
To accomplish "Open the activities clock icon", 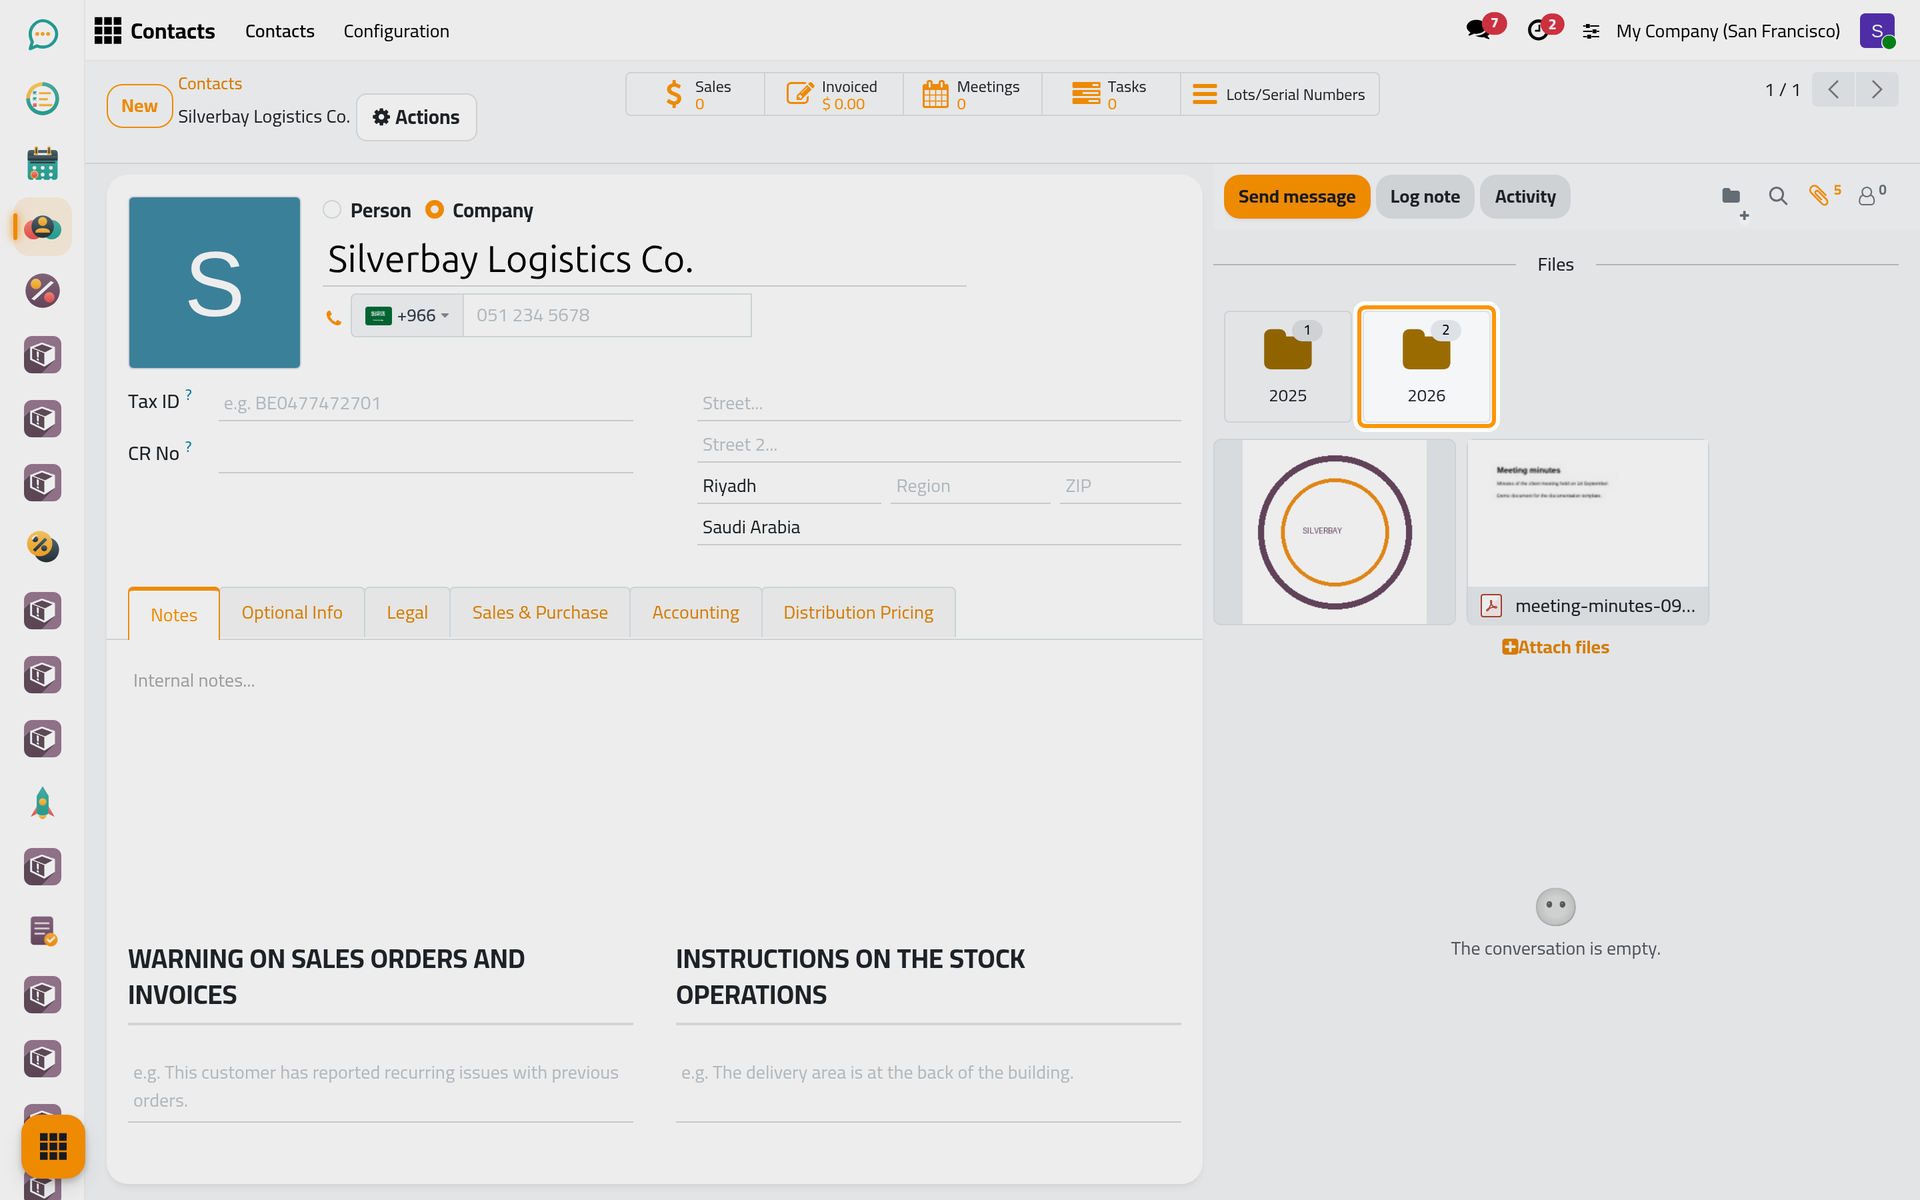I will click(x=1538, y=31).
